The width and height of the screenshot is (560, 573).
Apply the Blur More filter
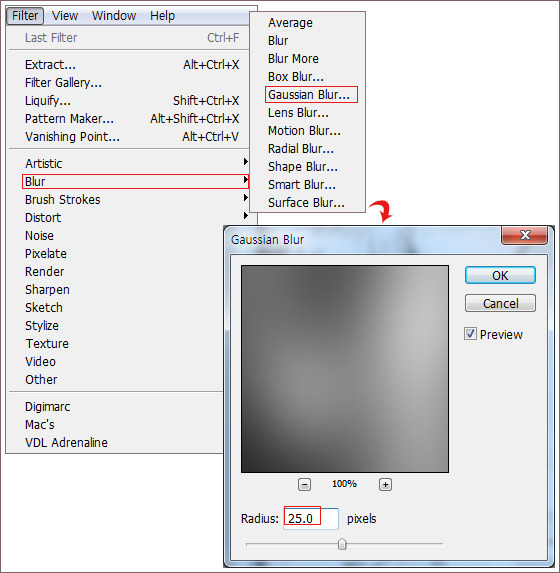click(x=293, y=58)
